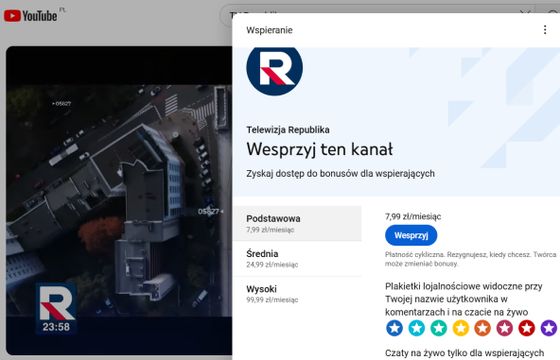Viewport: 560px width, 360px height.
Task: Click 'Zyskaj dostęp do bonusów dla wspierających' text
Action: point(340,174)
